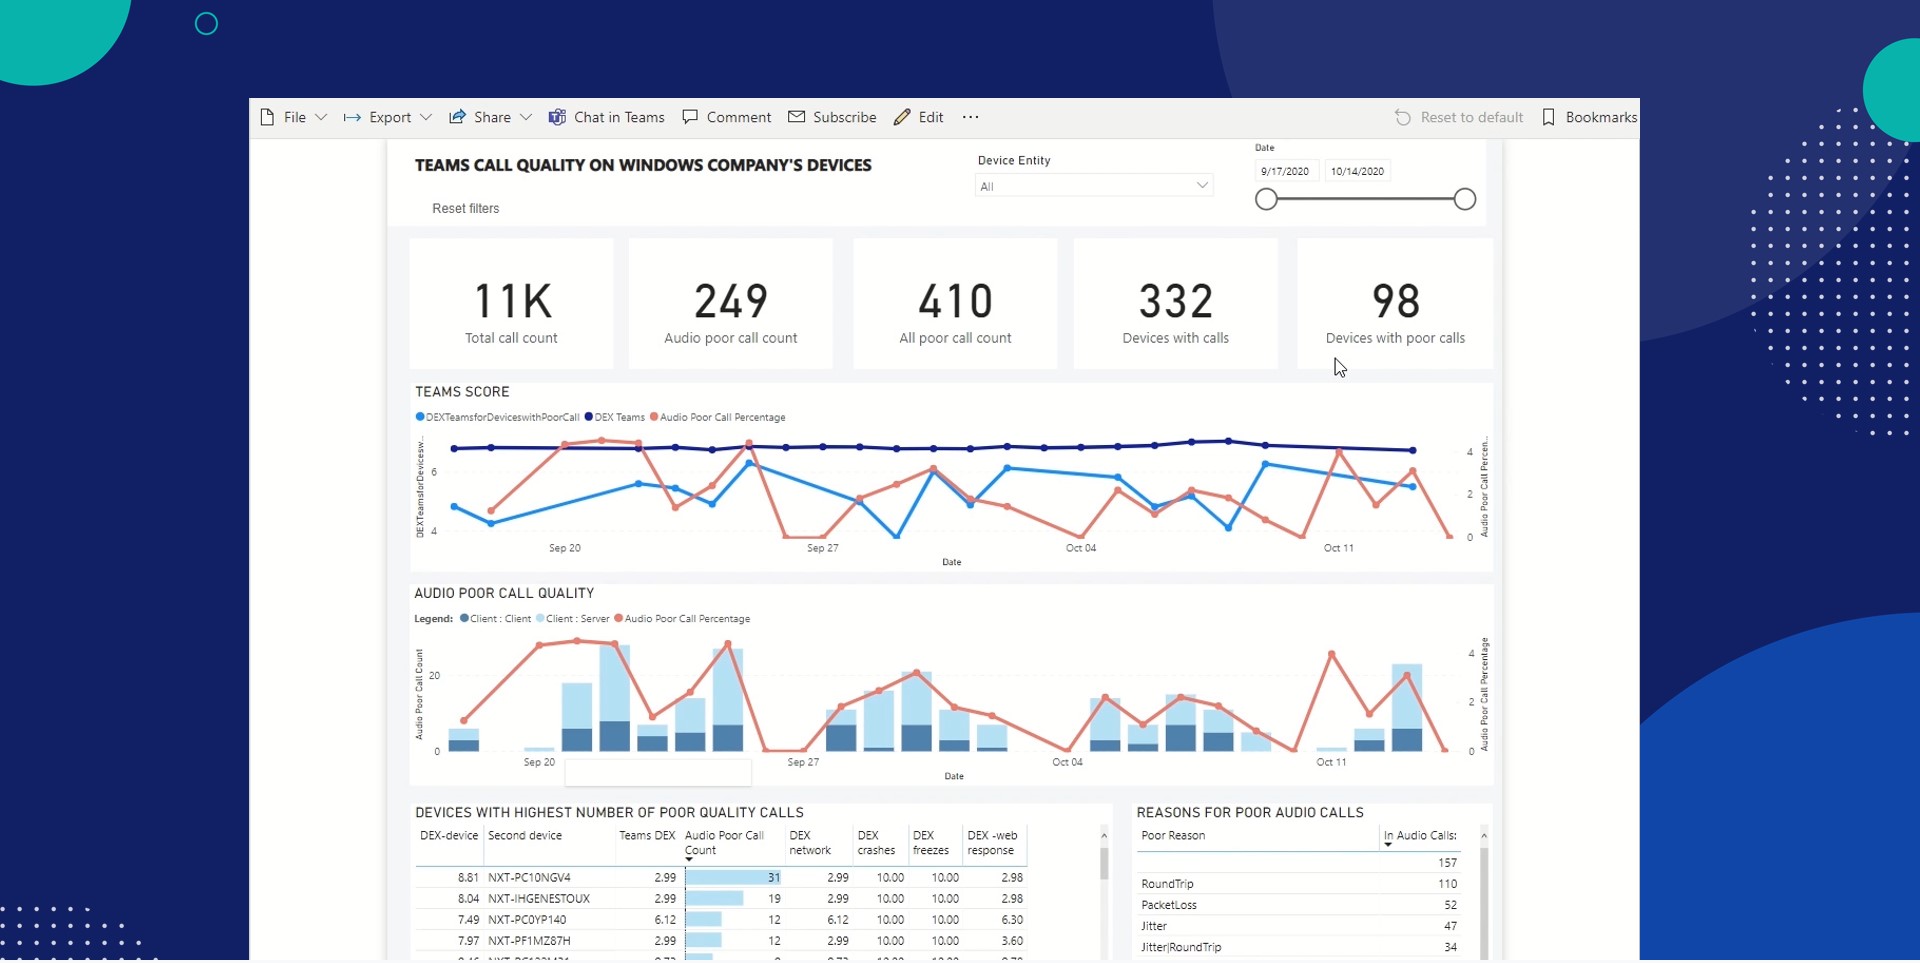This screenshot has width=1920, height=963.
Task: Click the Reset to default undo icon
Action: tap(1403, 117)
